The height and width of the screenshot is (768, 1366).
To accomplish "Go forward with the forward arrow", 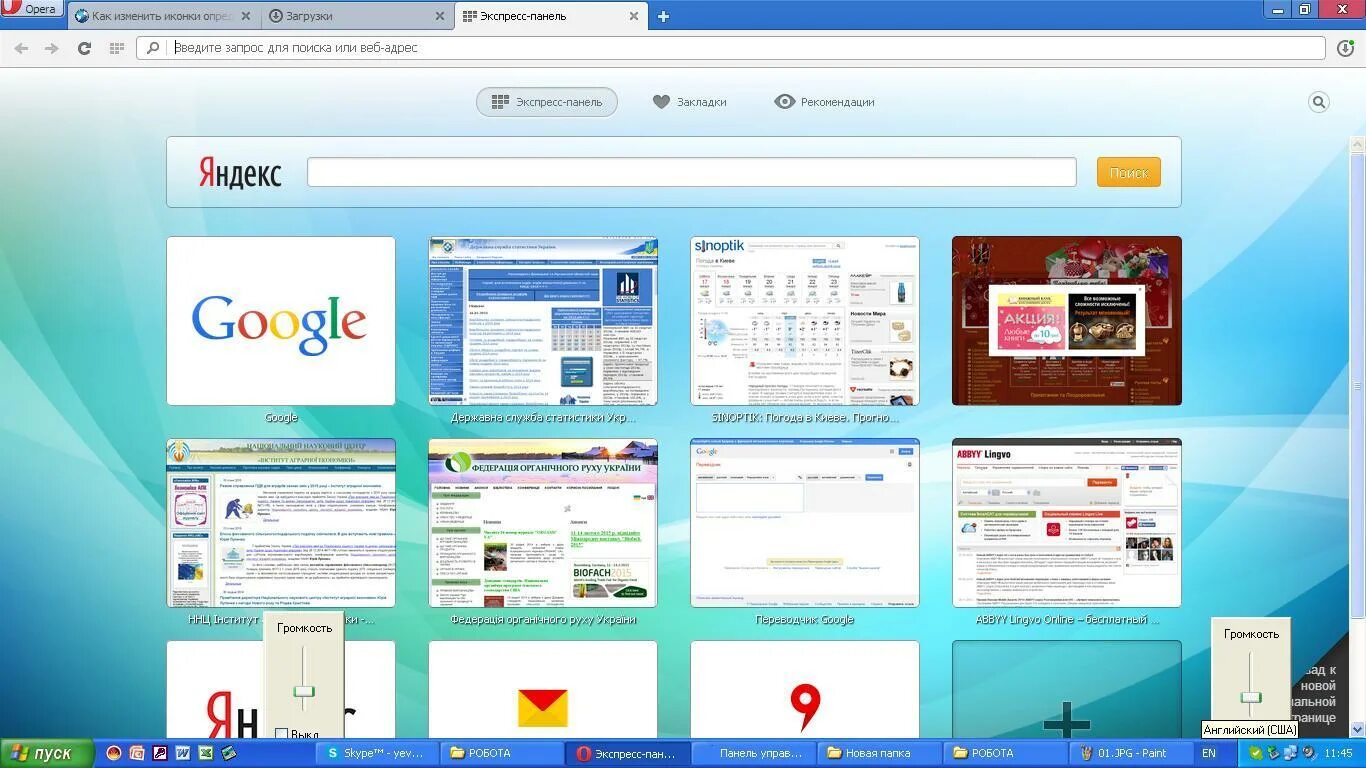I will click(x=51, y=48).
